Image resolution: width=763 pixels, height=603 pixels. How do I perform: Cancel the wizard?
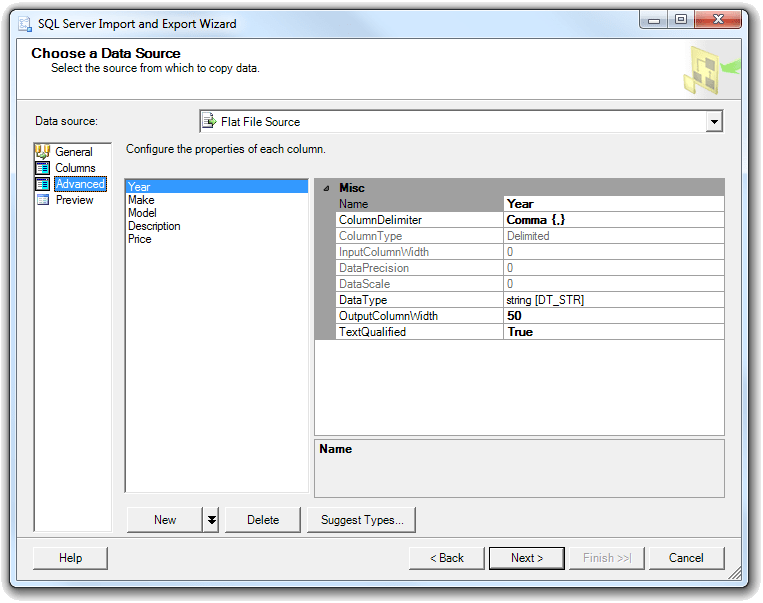(x=686, y=558)
